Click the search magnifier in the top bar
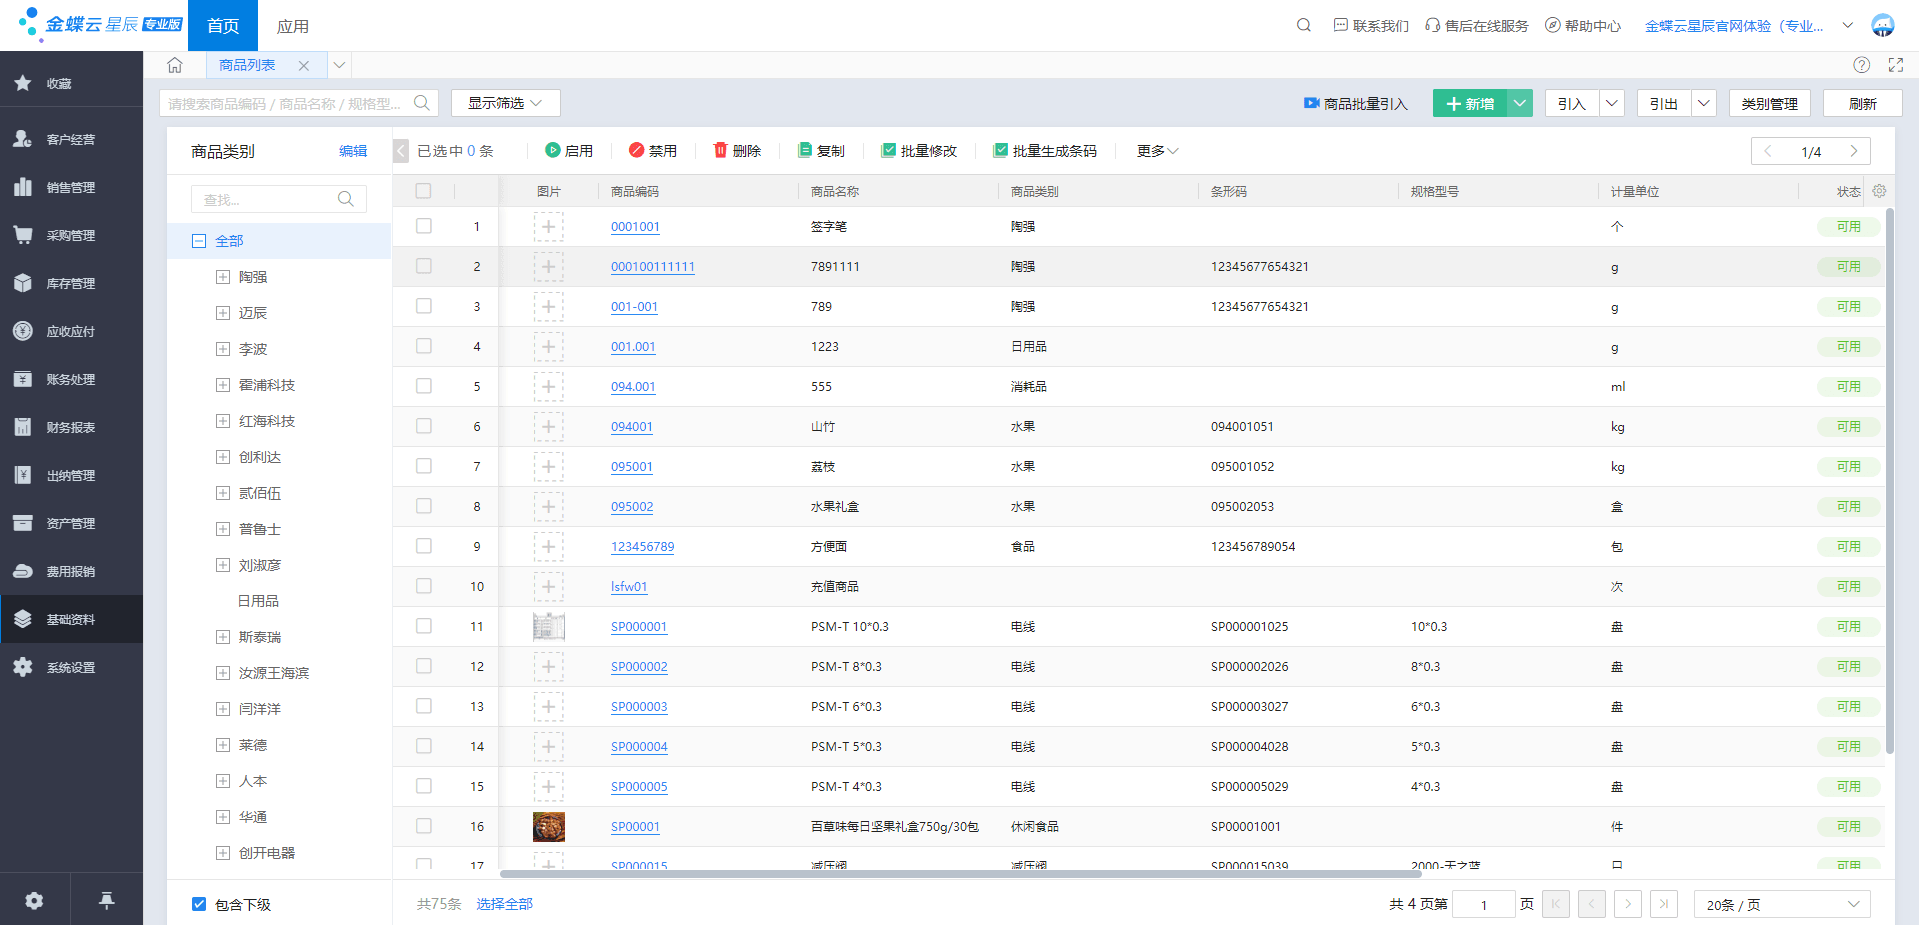This screenshot has height=925, width=1919. point(1304,25)
